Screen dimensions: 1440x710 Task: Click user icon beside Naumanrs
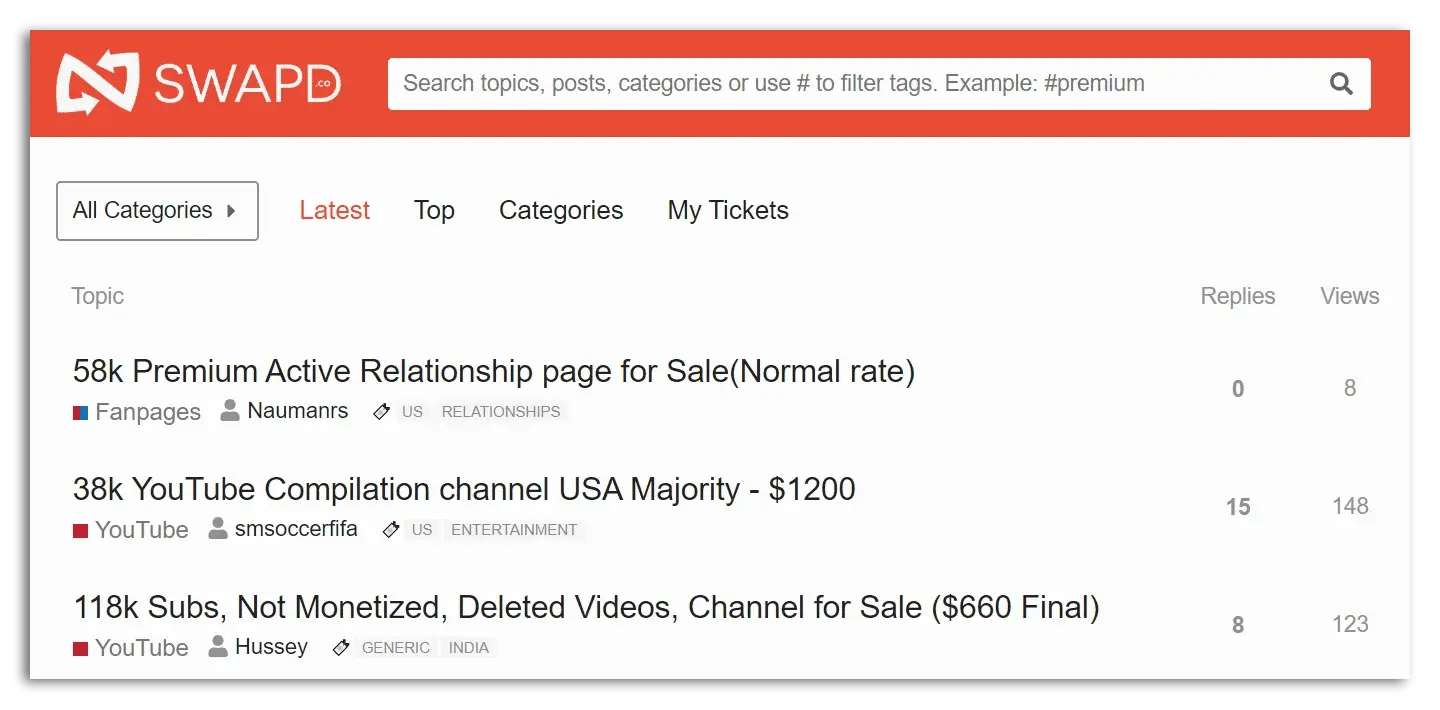(x=230, y=411)
